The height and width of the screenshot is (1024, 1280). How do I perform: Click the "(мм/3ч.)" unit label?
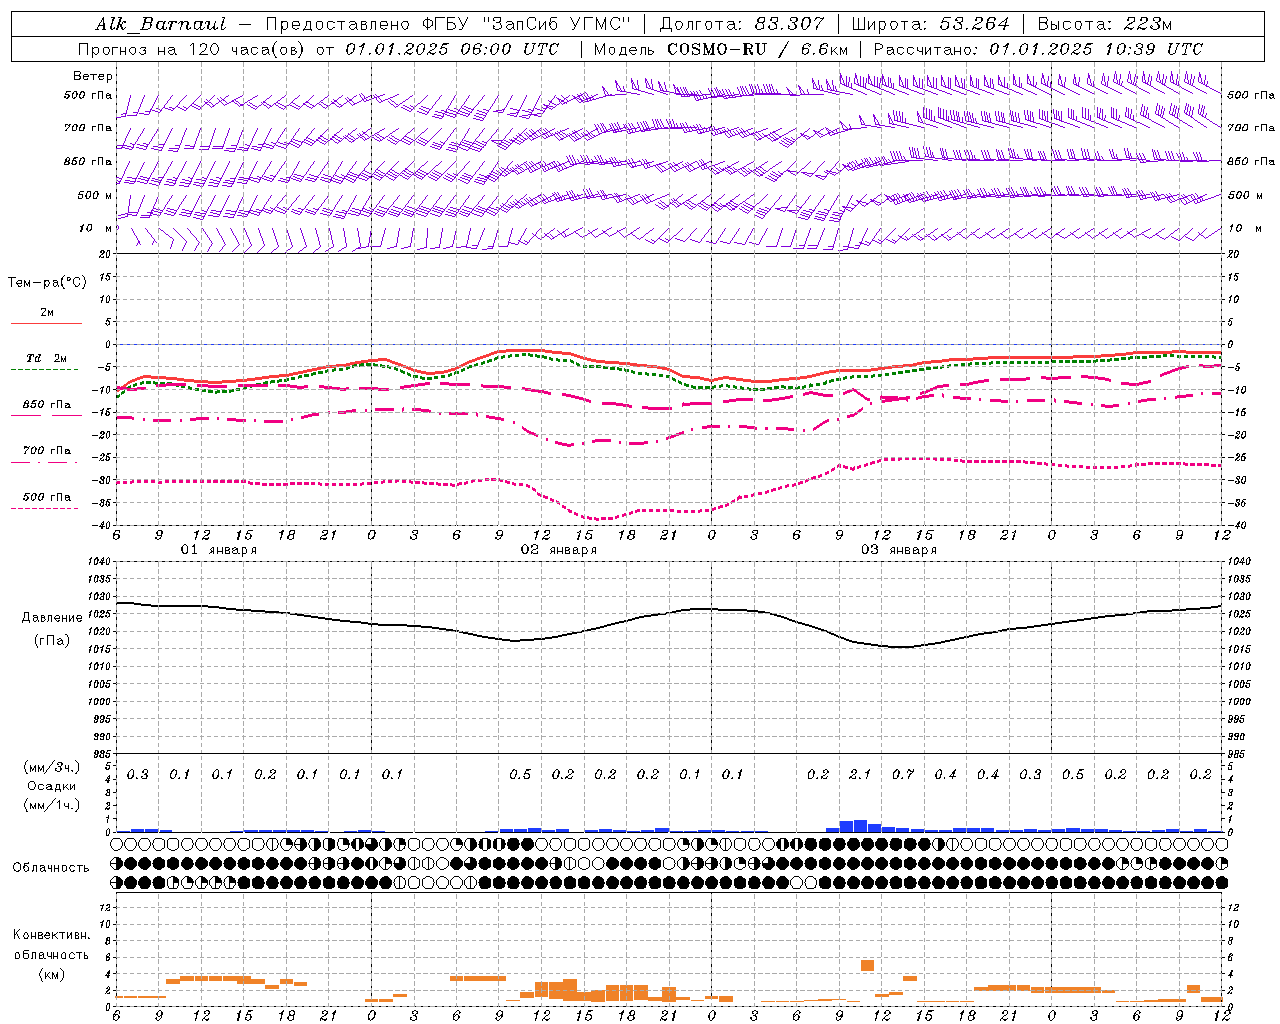52,767
